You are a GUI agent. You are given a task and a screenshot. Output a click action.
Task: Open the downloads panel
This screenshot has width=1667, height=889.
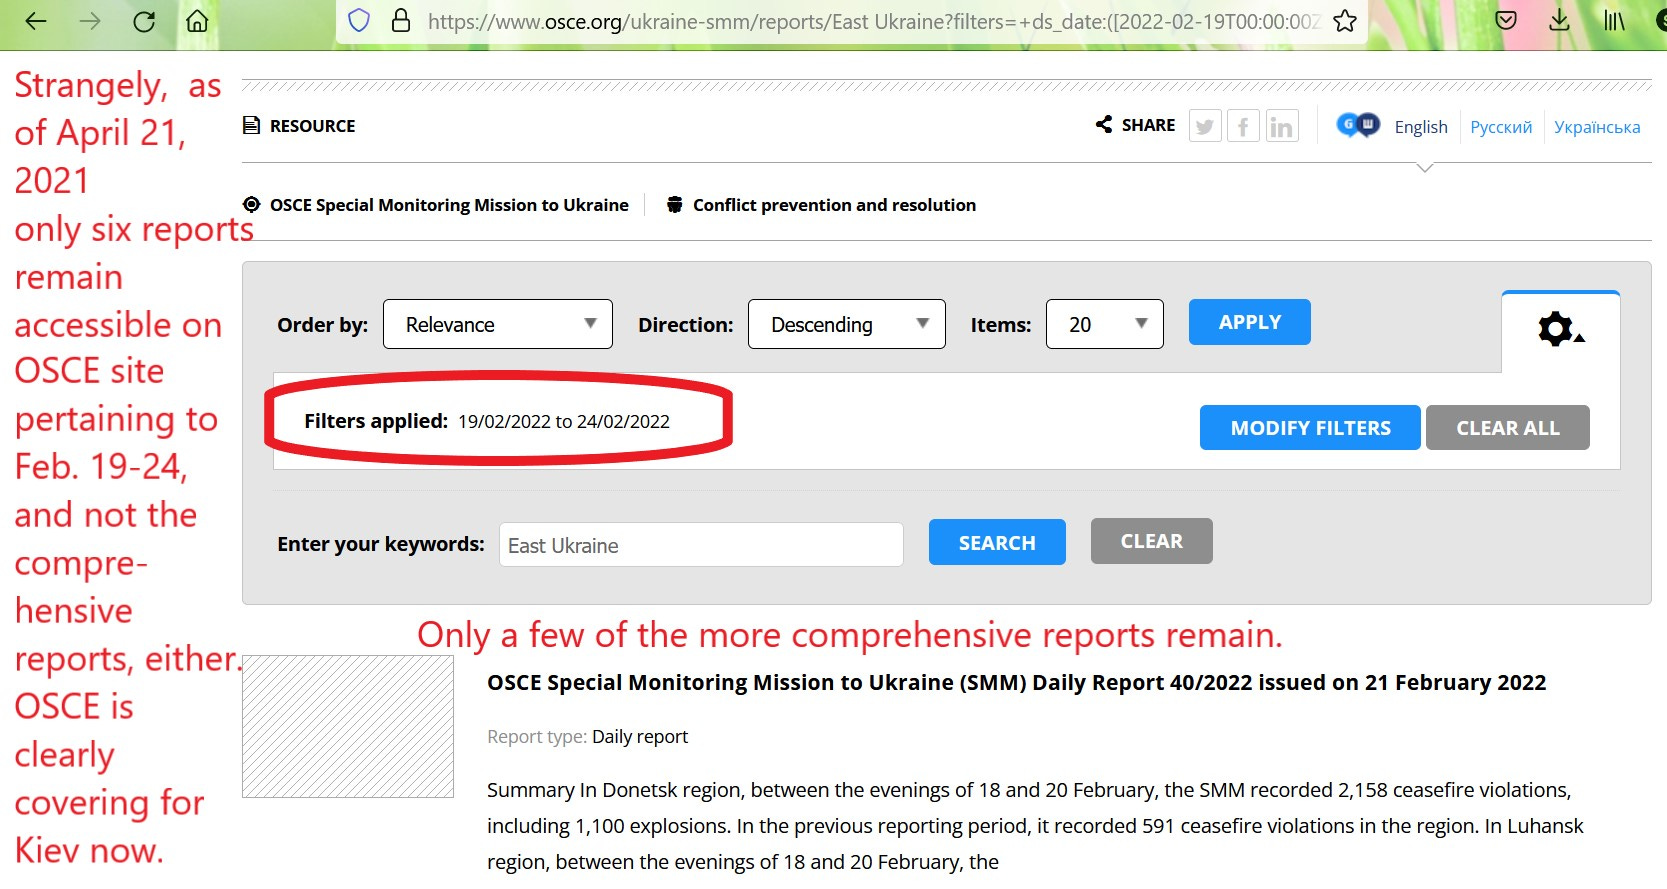pos(1559,20)
